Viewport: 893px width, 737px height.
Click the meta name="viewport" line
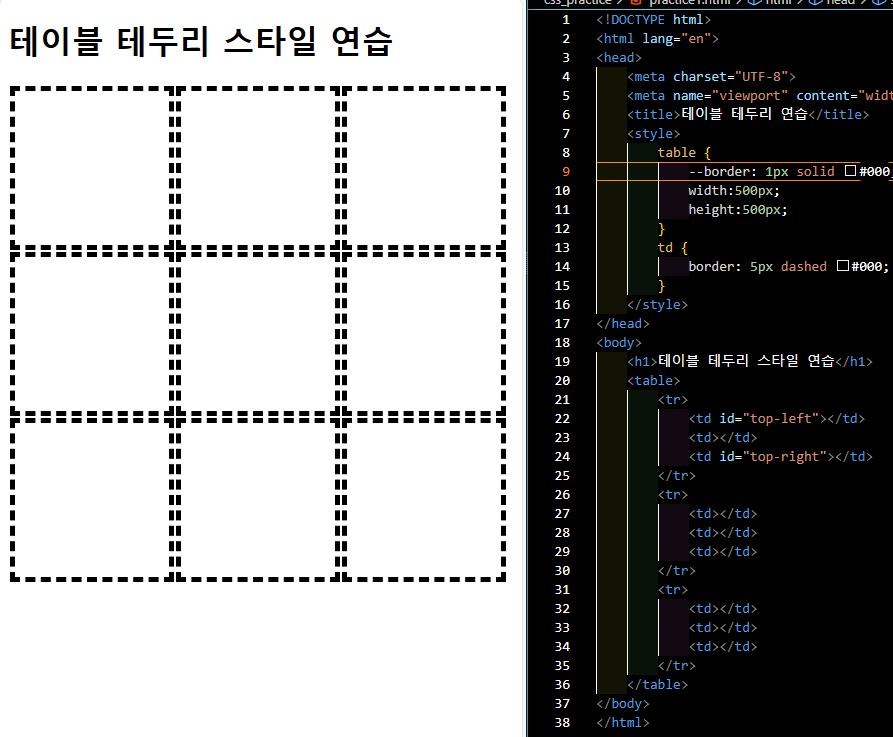click(x=760, y=95)
